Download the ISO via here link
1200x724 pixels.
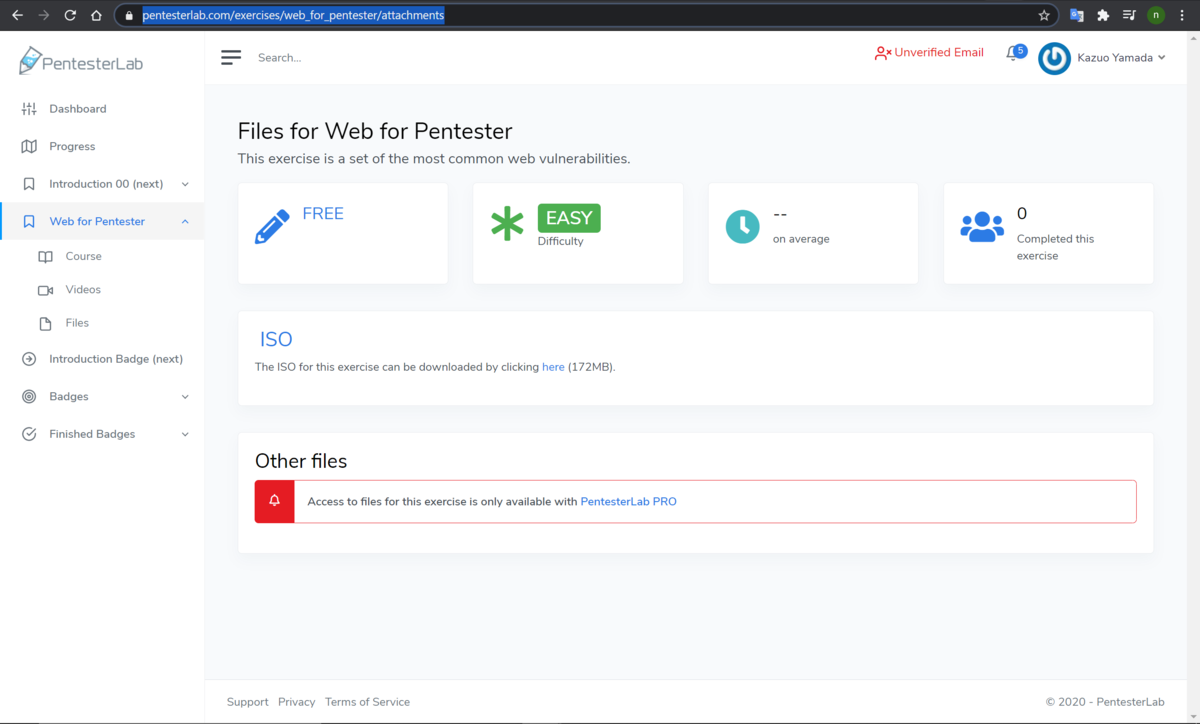click(x=553, y=367)
